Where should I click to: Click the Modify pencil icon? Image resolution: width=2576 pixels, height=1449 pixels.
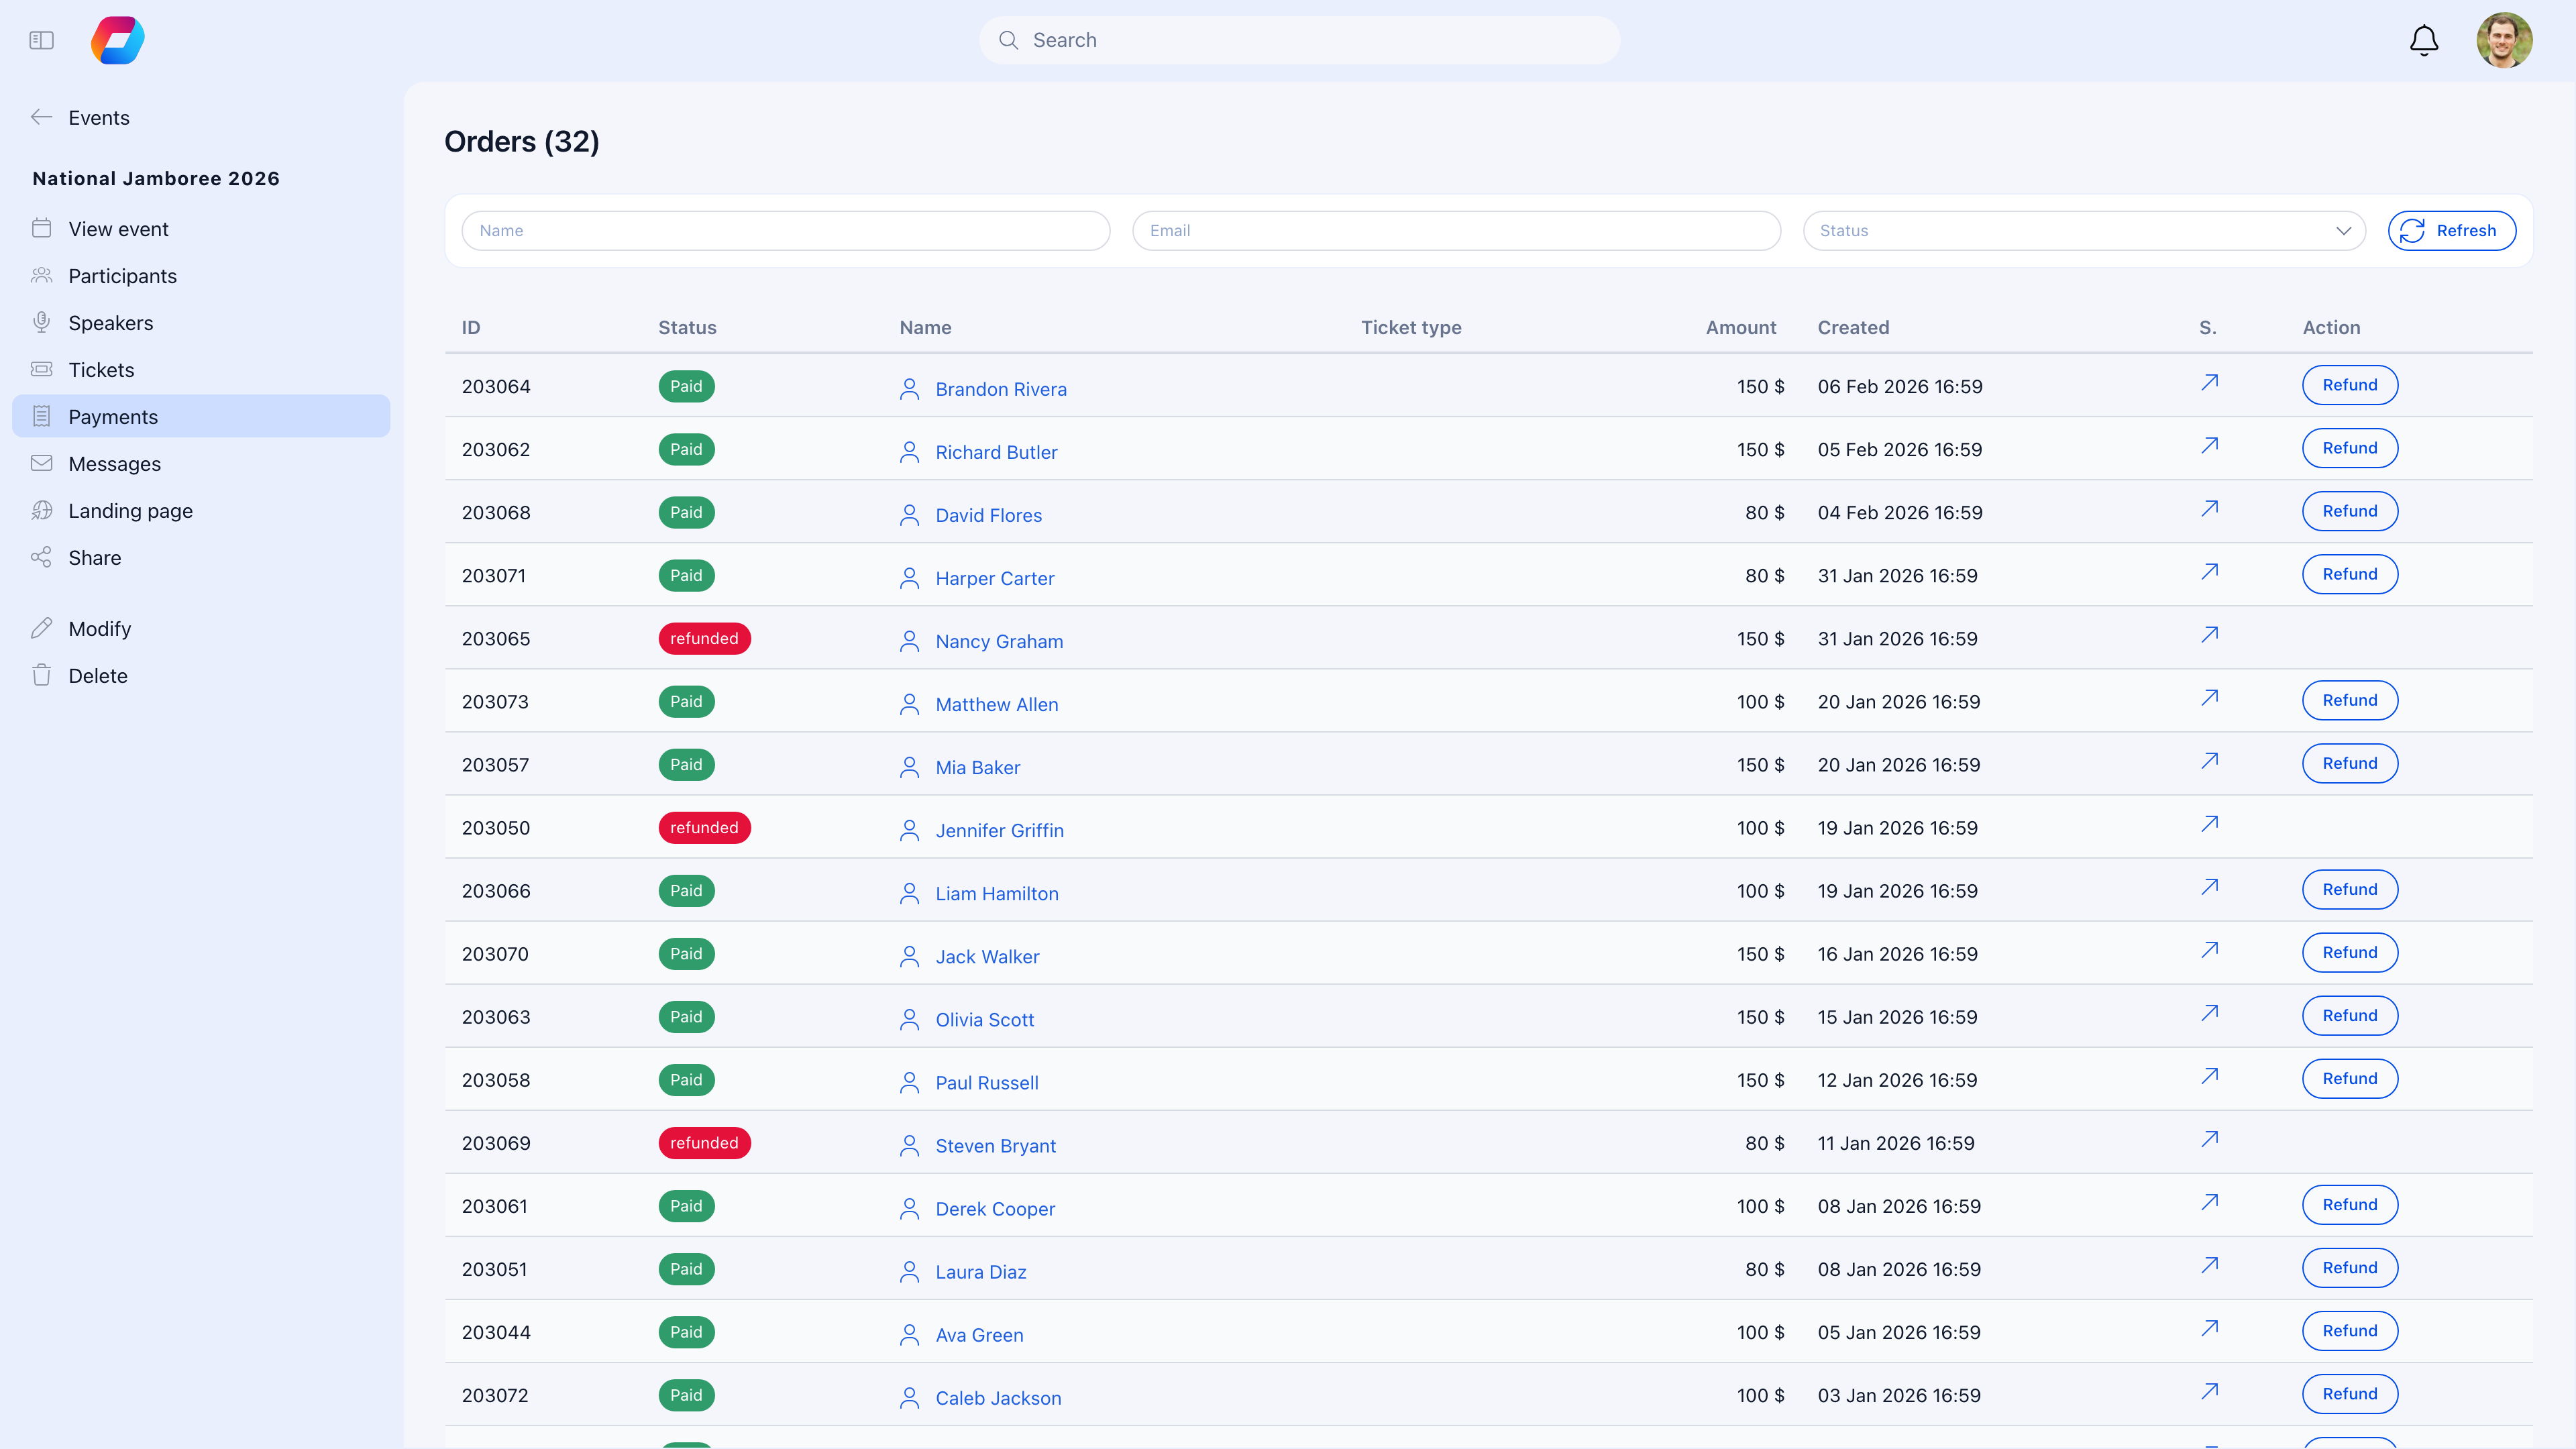point(41,628)
